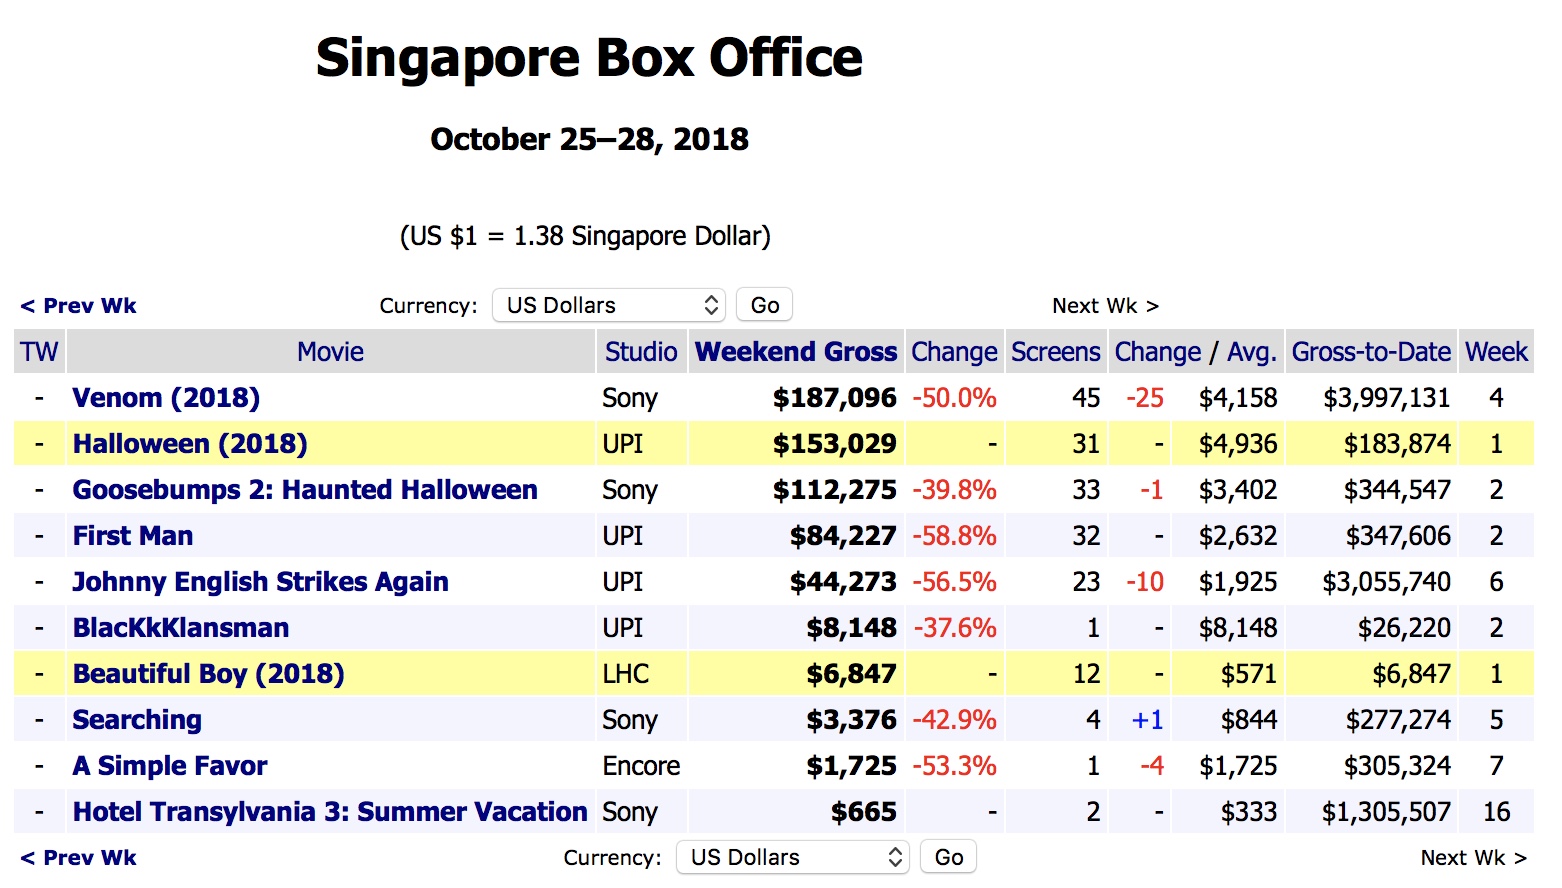Click the bottom Go button
1562x888 pixels.
[x=948, y=857]
